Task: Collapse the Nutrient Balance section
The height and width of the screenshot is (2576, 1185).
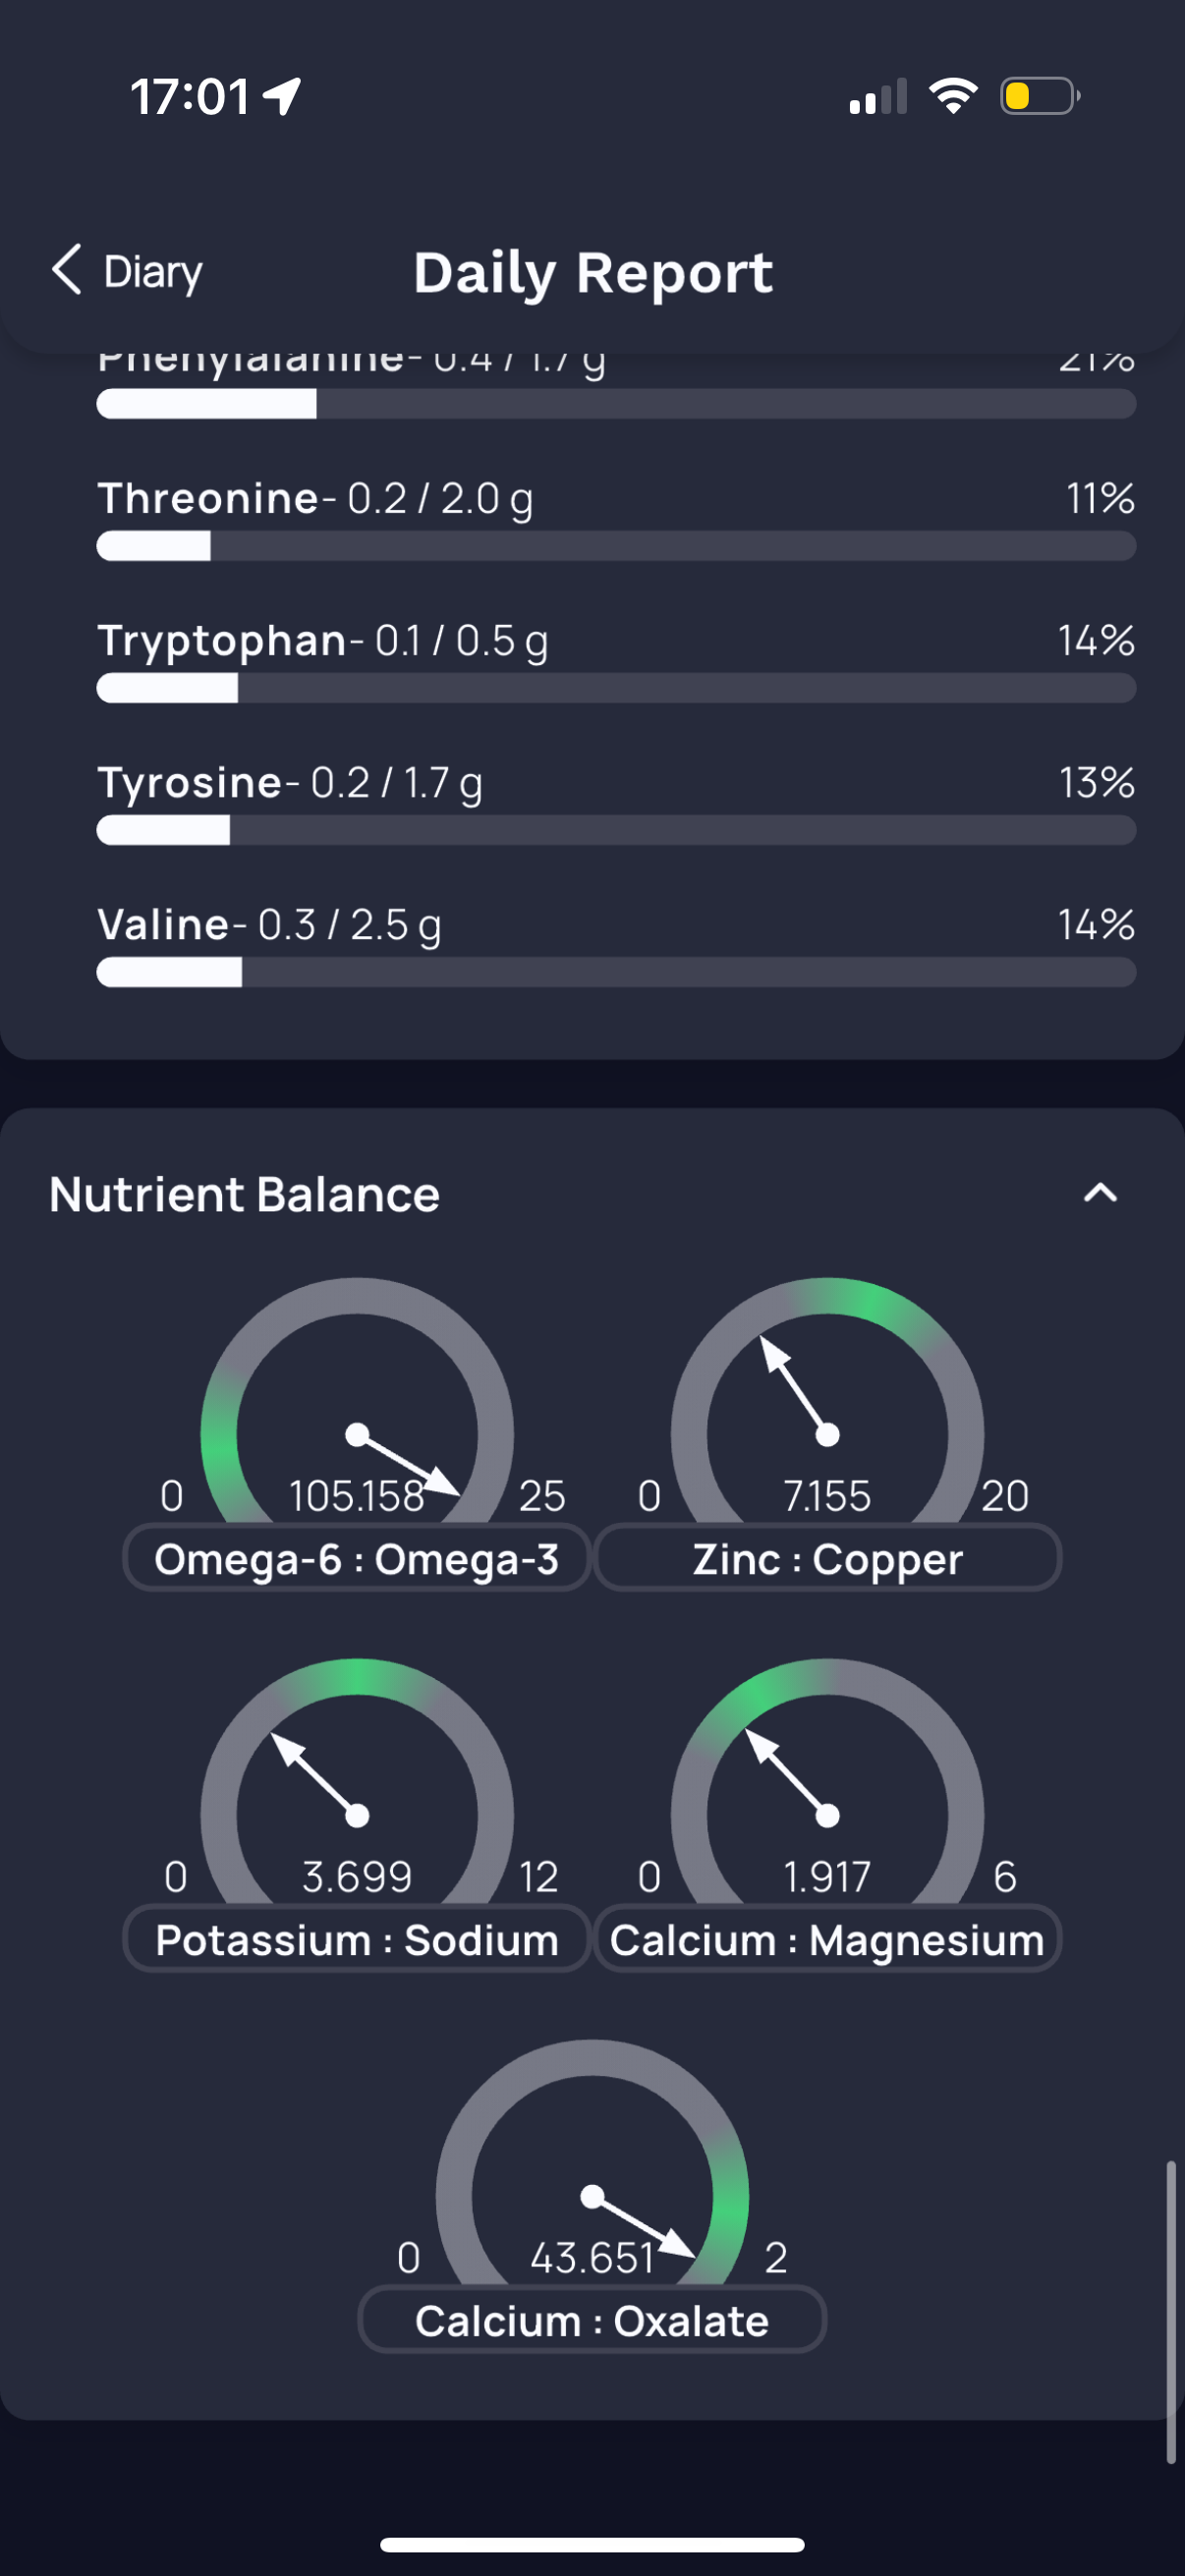Action: tap(1100, 1193)
